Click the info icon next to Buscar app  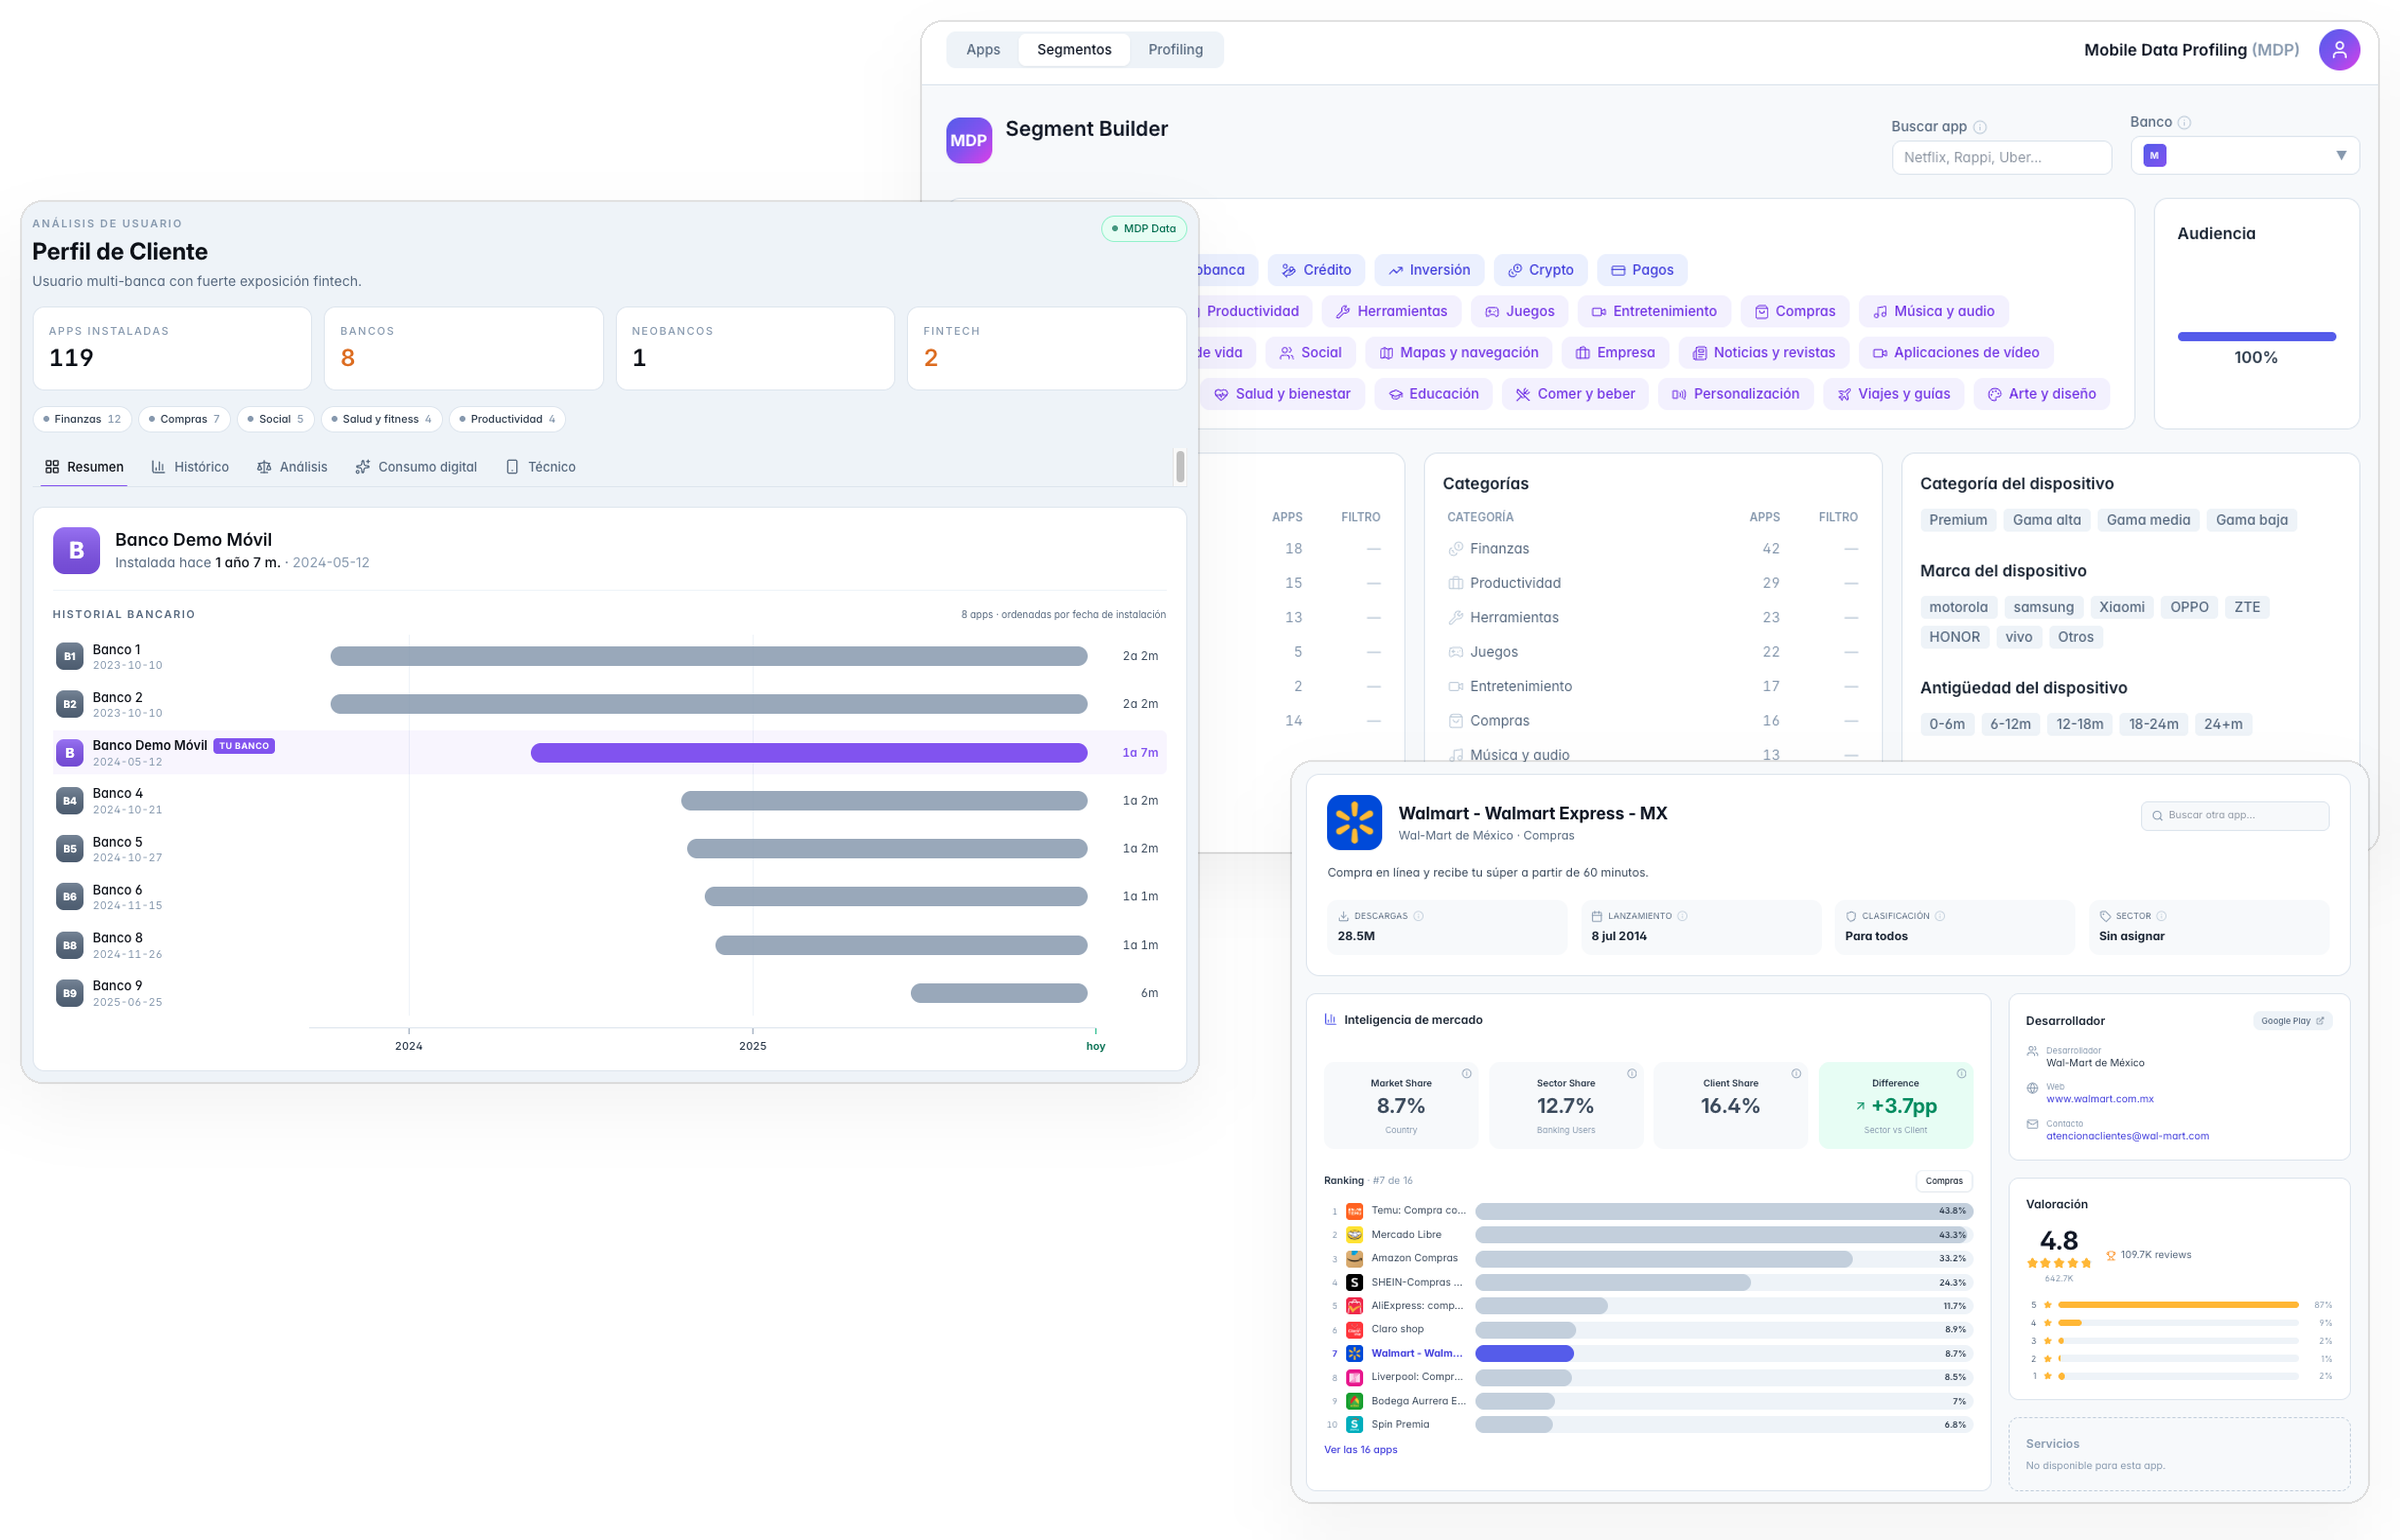1980,127
